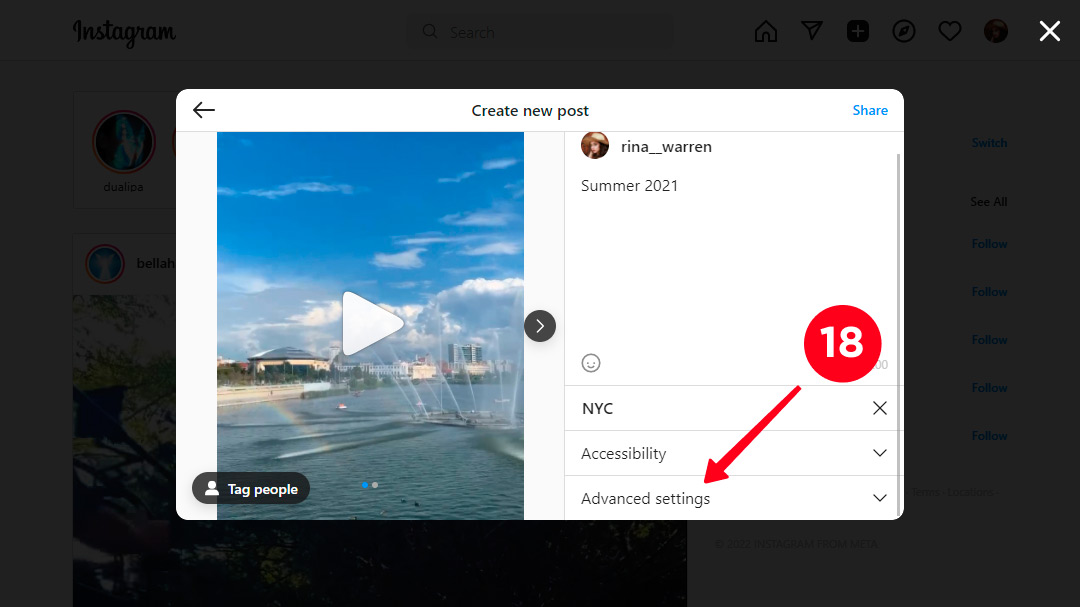Click the rina__warren username
This screenshot has width=1080, height=607.
coord(666,147)
